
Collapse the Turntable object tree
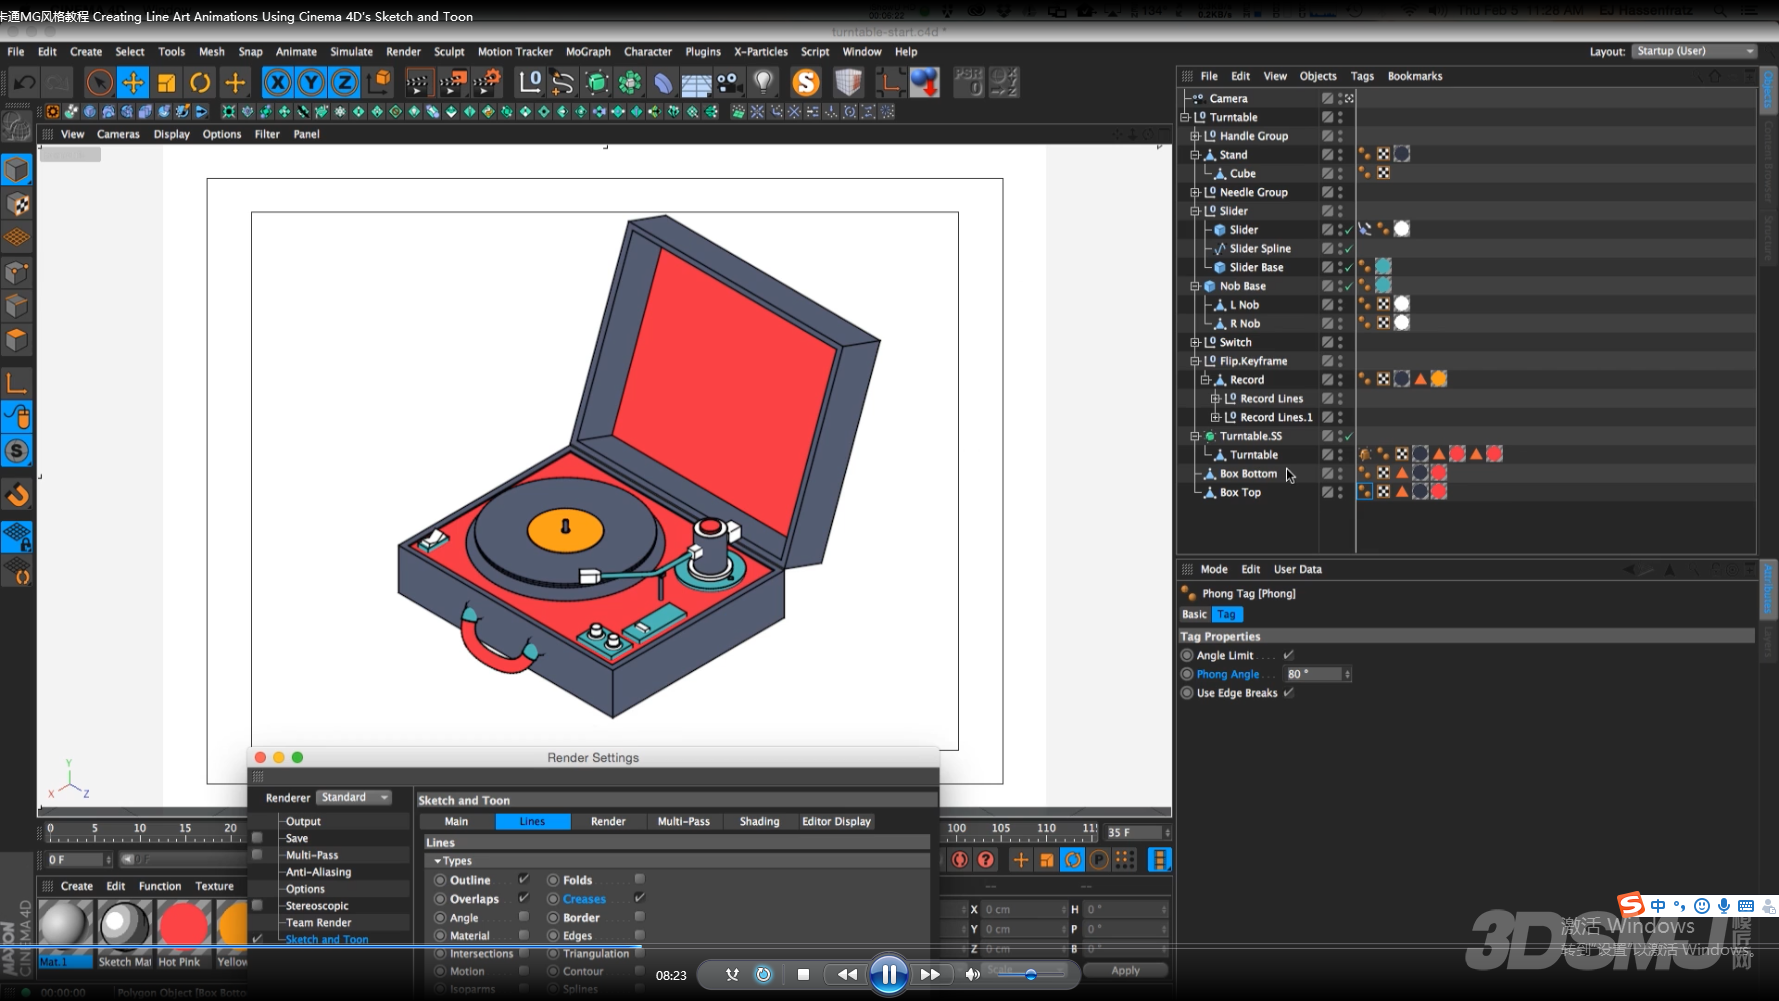[x=1185, y=117]
